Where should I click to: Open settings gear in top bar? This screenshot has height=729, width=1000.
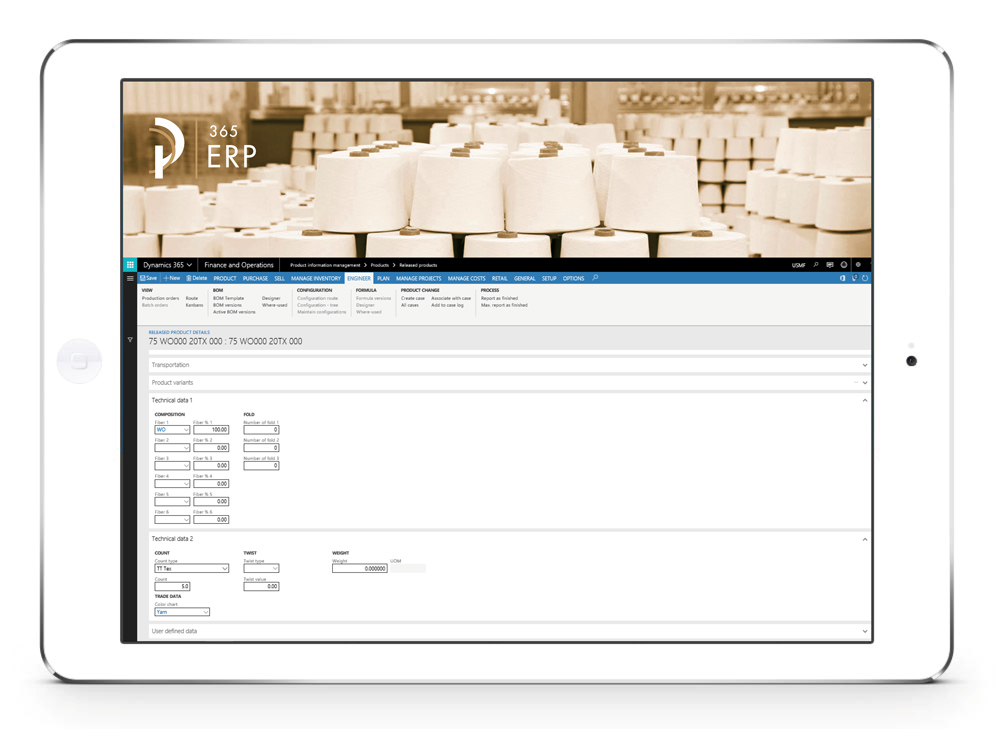(858, 265)
